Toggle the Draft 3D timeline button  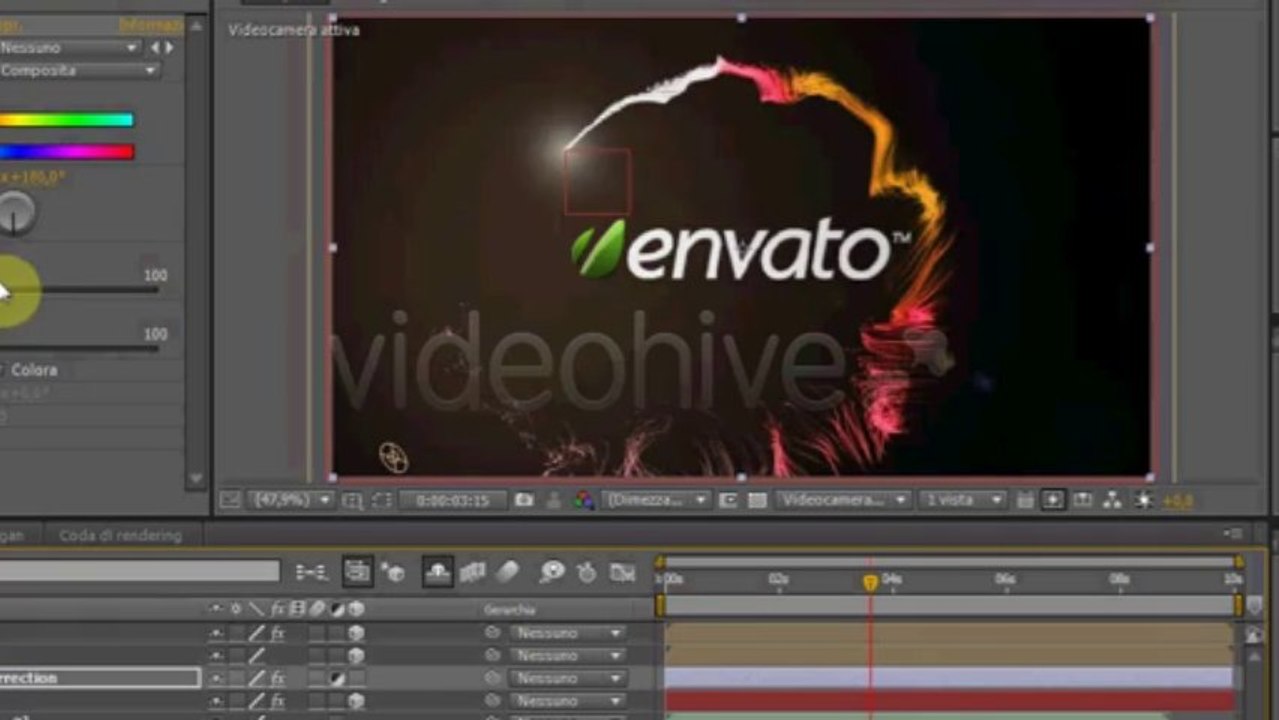392,572
